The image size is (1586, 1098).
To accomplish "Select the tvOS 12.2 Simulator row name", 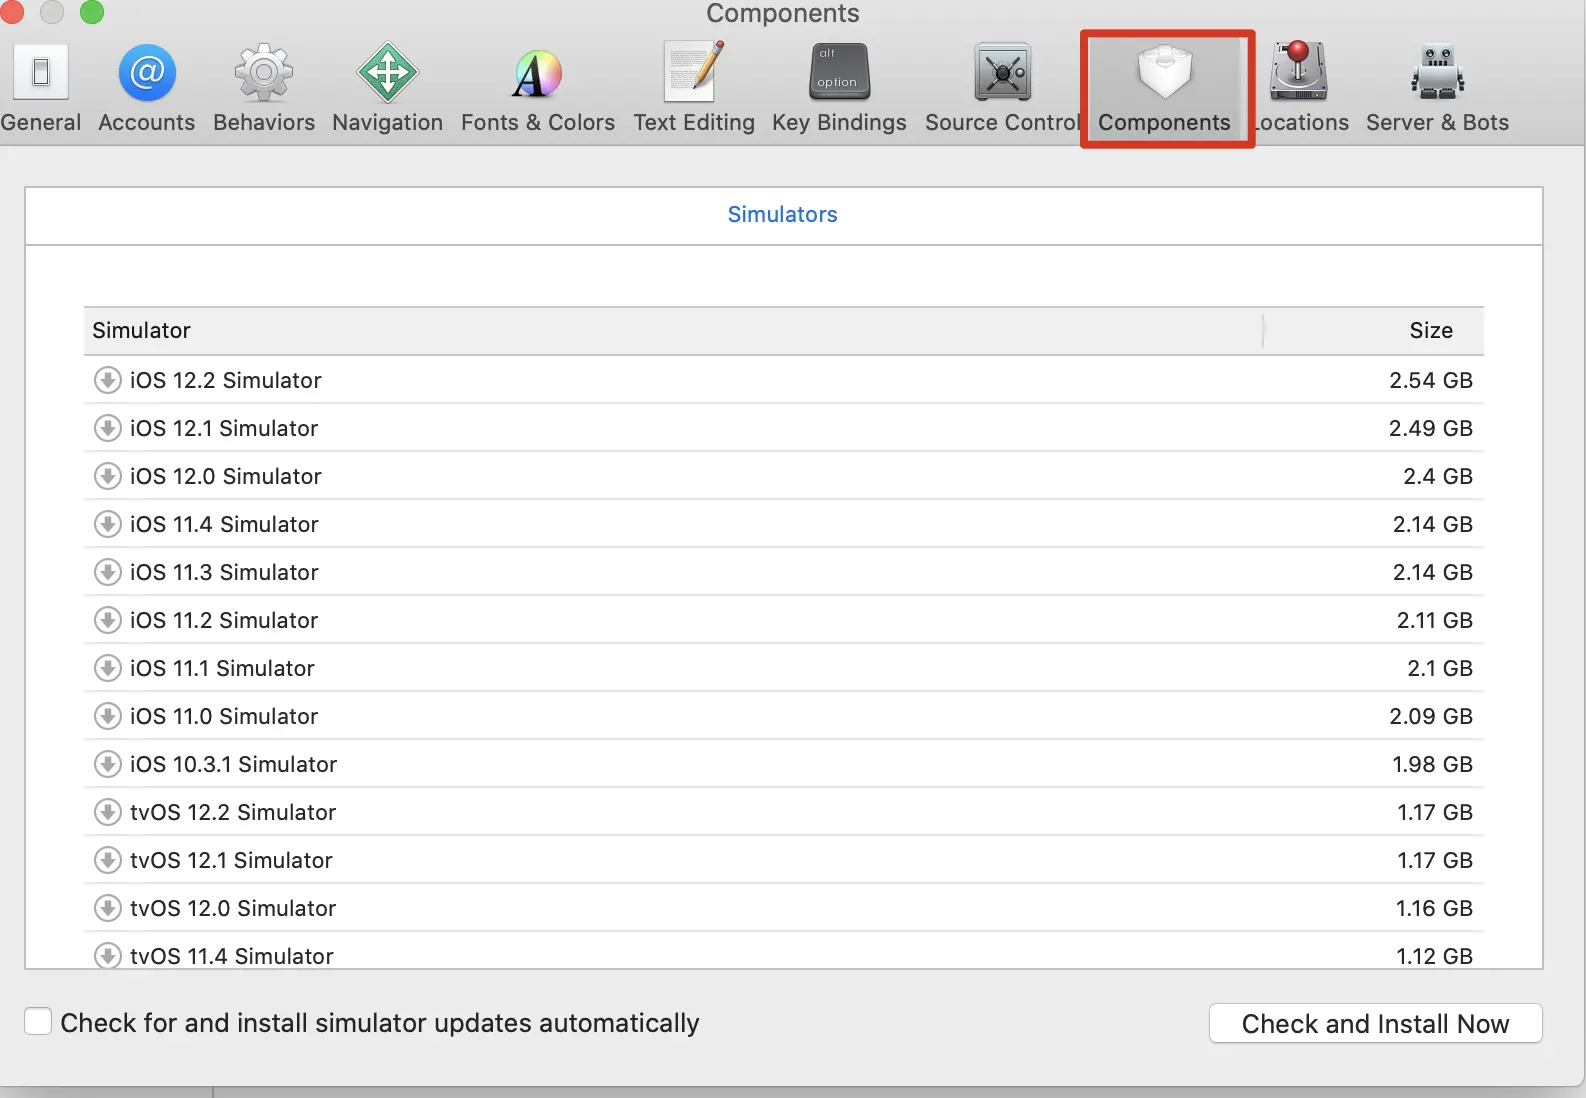I will point(233,812).
